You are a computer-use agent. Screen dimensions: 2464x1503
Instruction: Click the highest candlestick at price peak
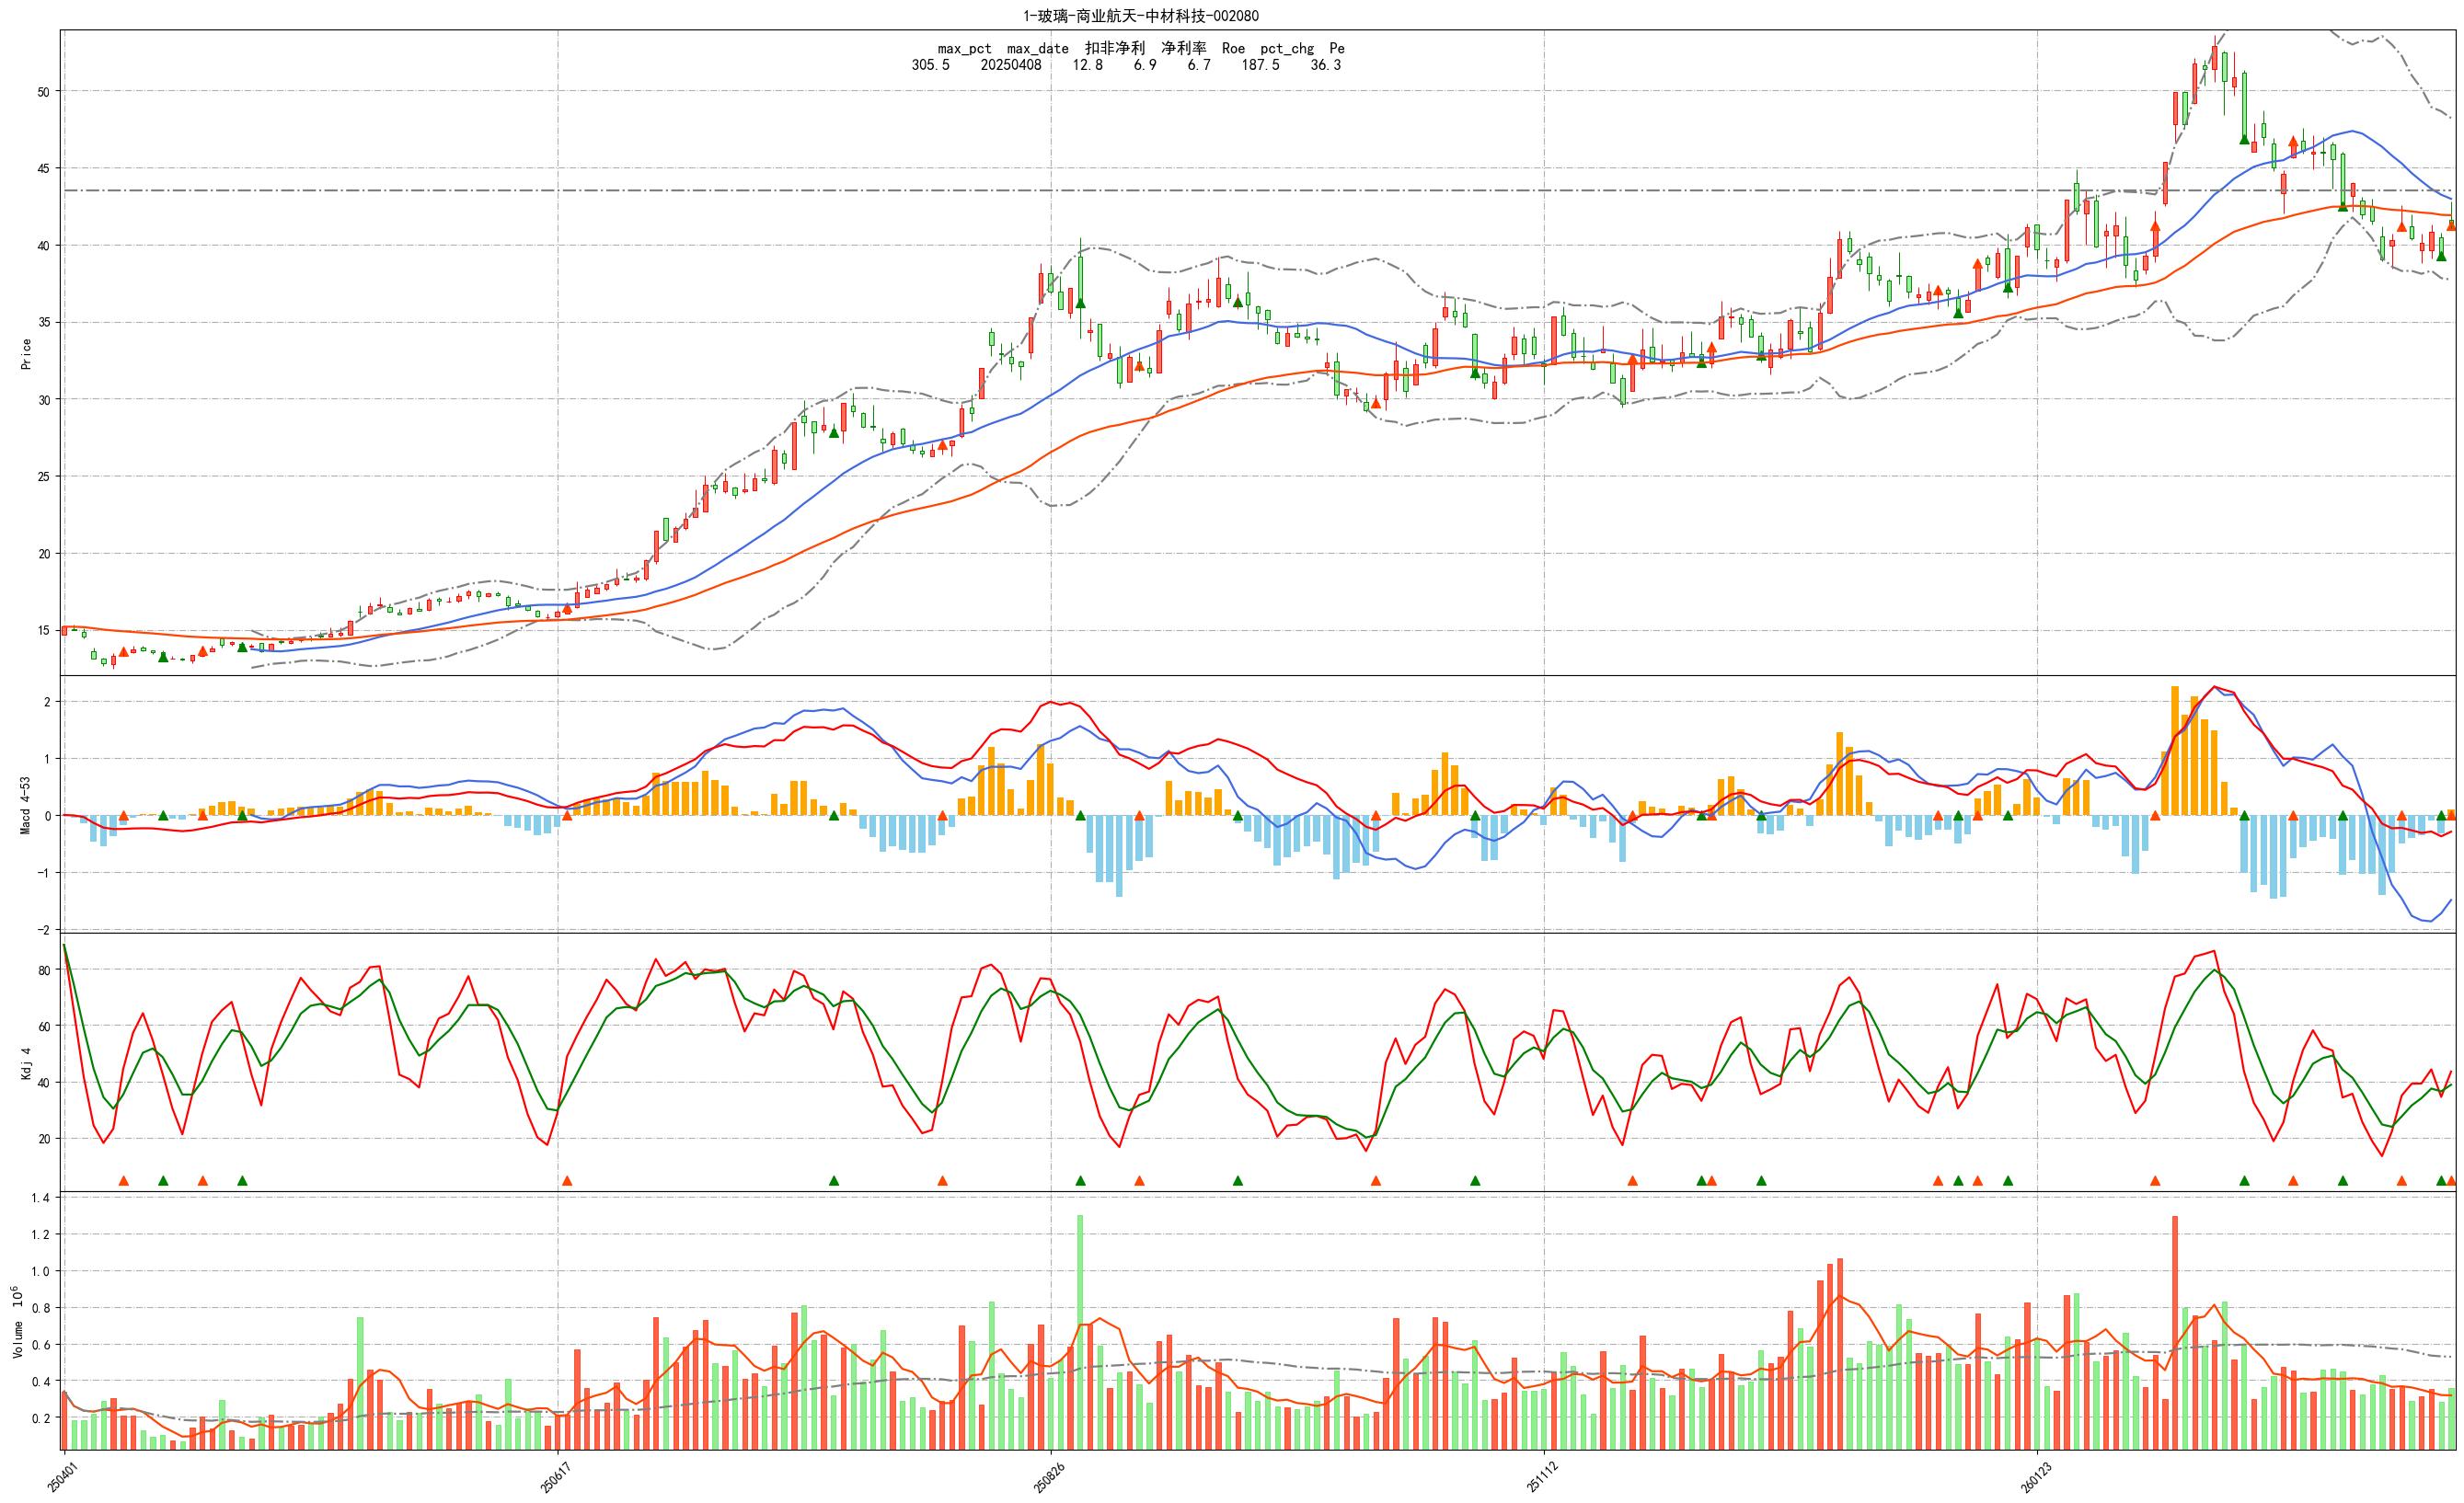2215,58
